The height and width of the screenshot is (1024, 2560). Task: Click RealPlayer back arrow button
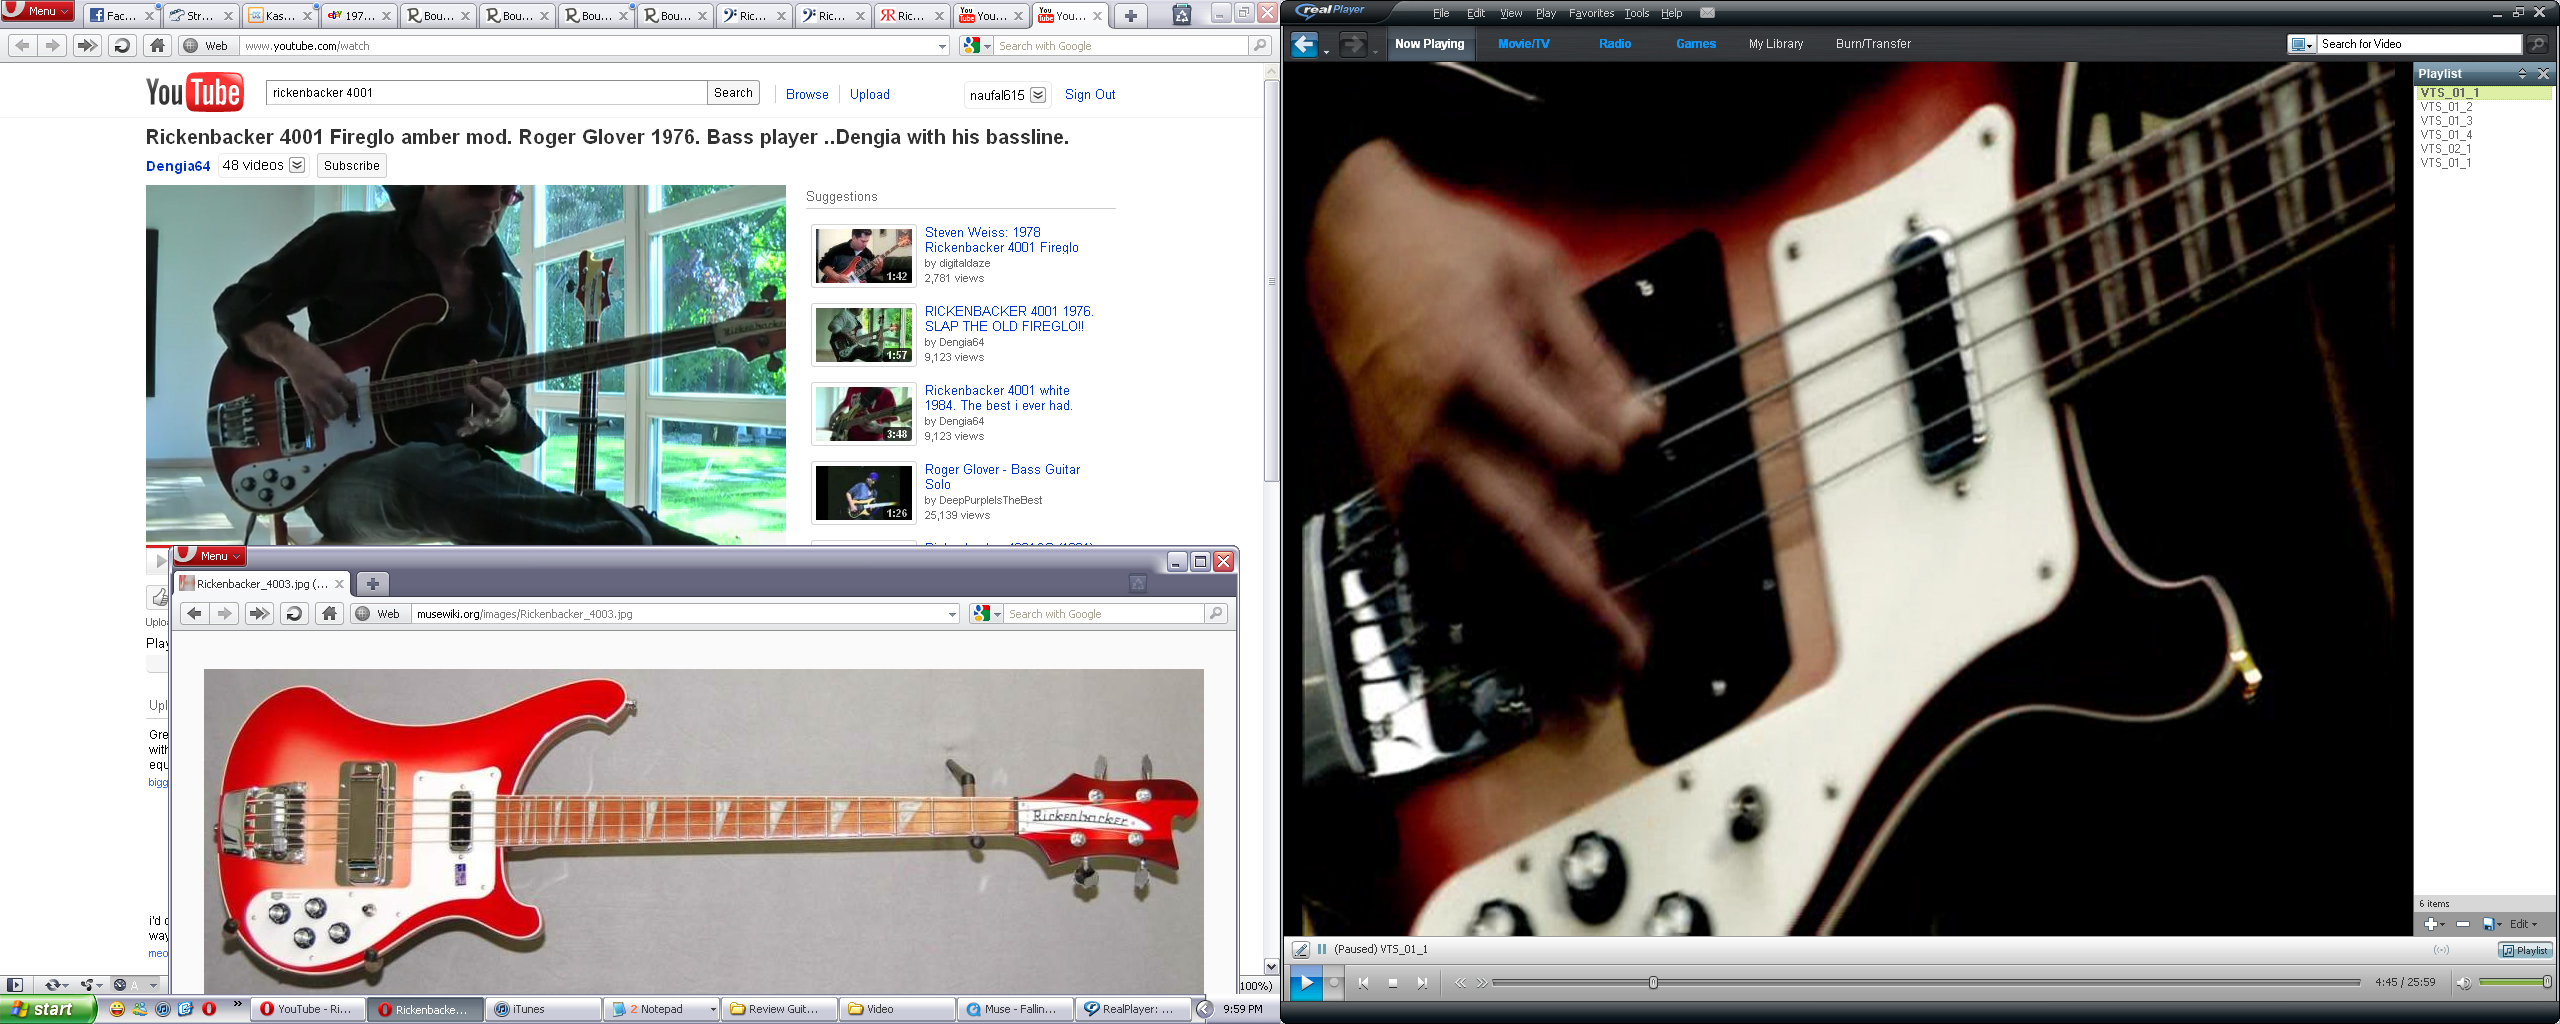coord(1304,44)
